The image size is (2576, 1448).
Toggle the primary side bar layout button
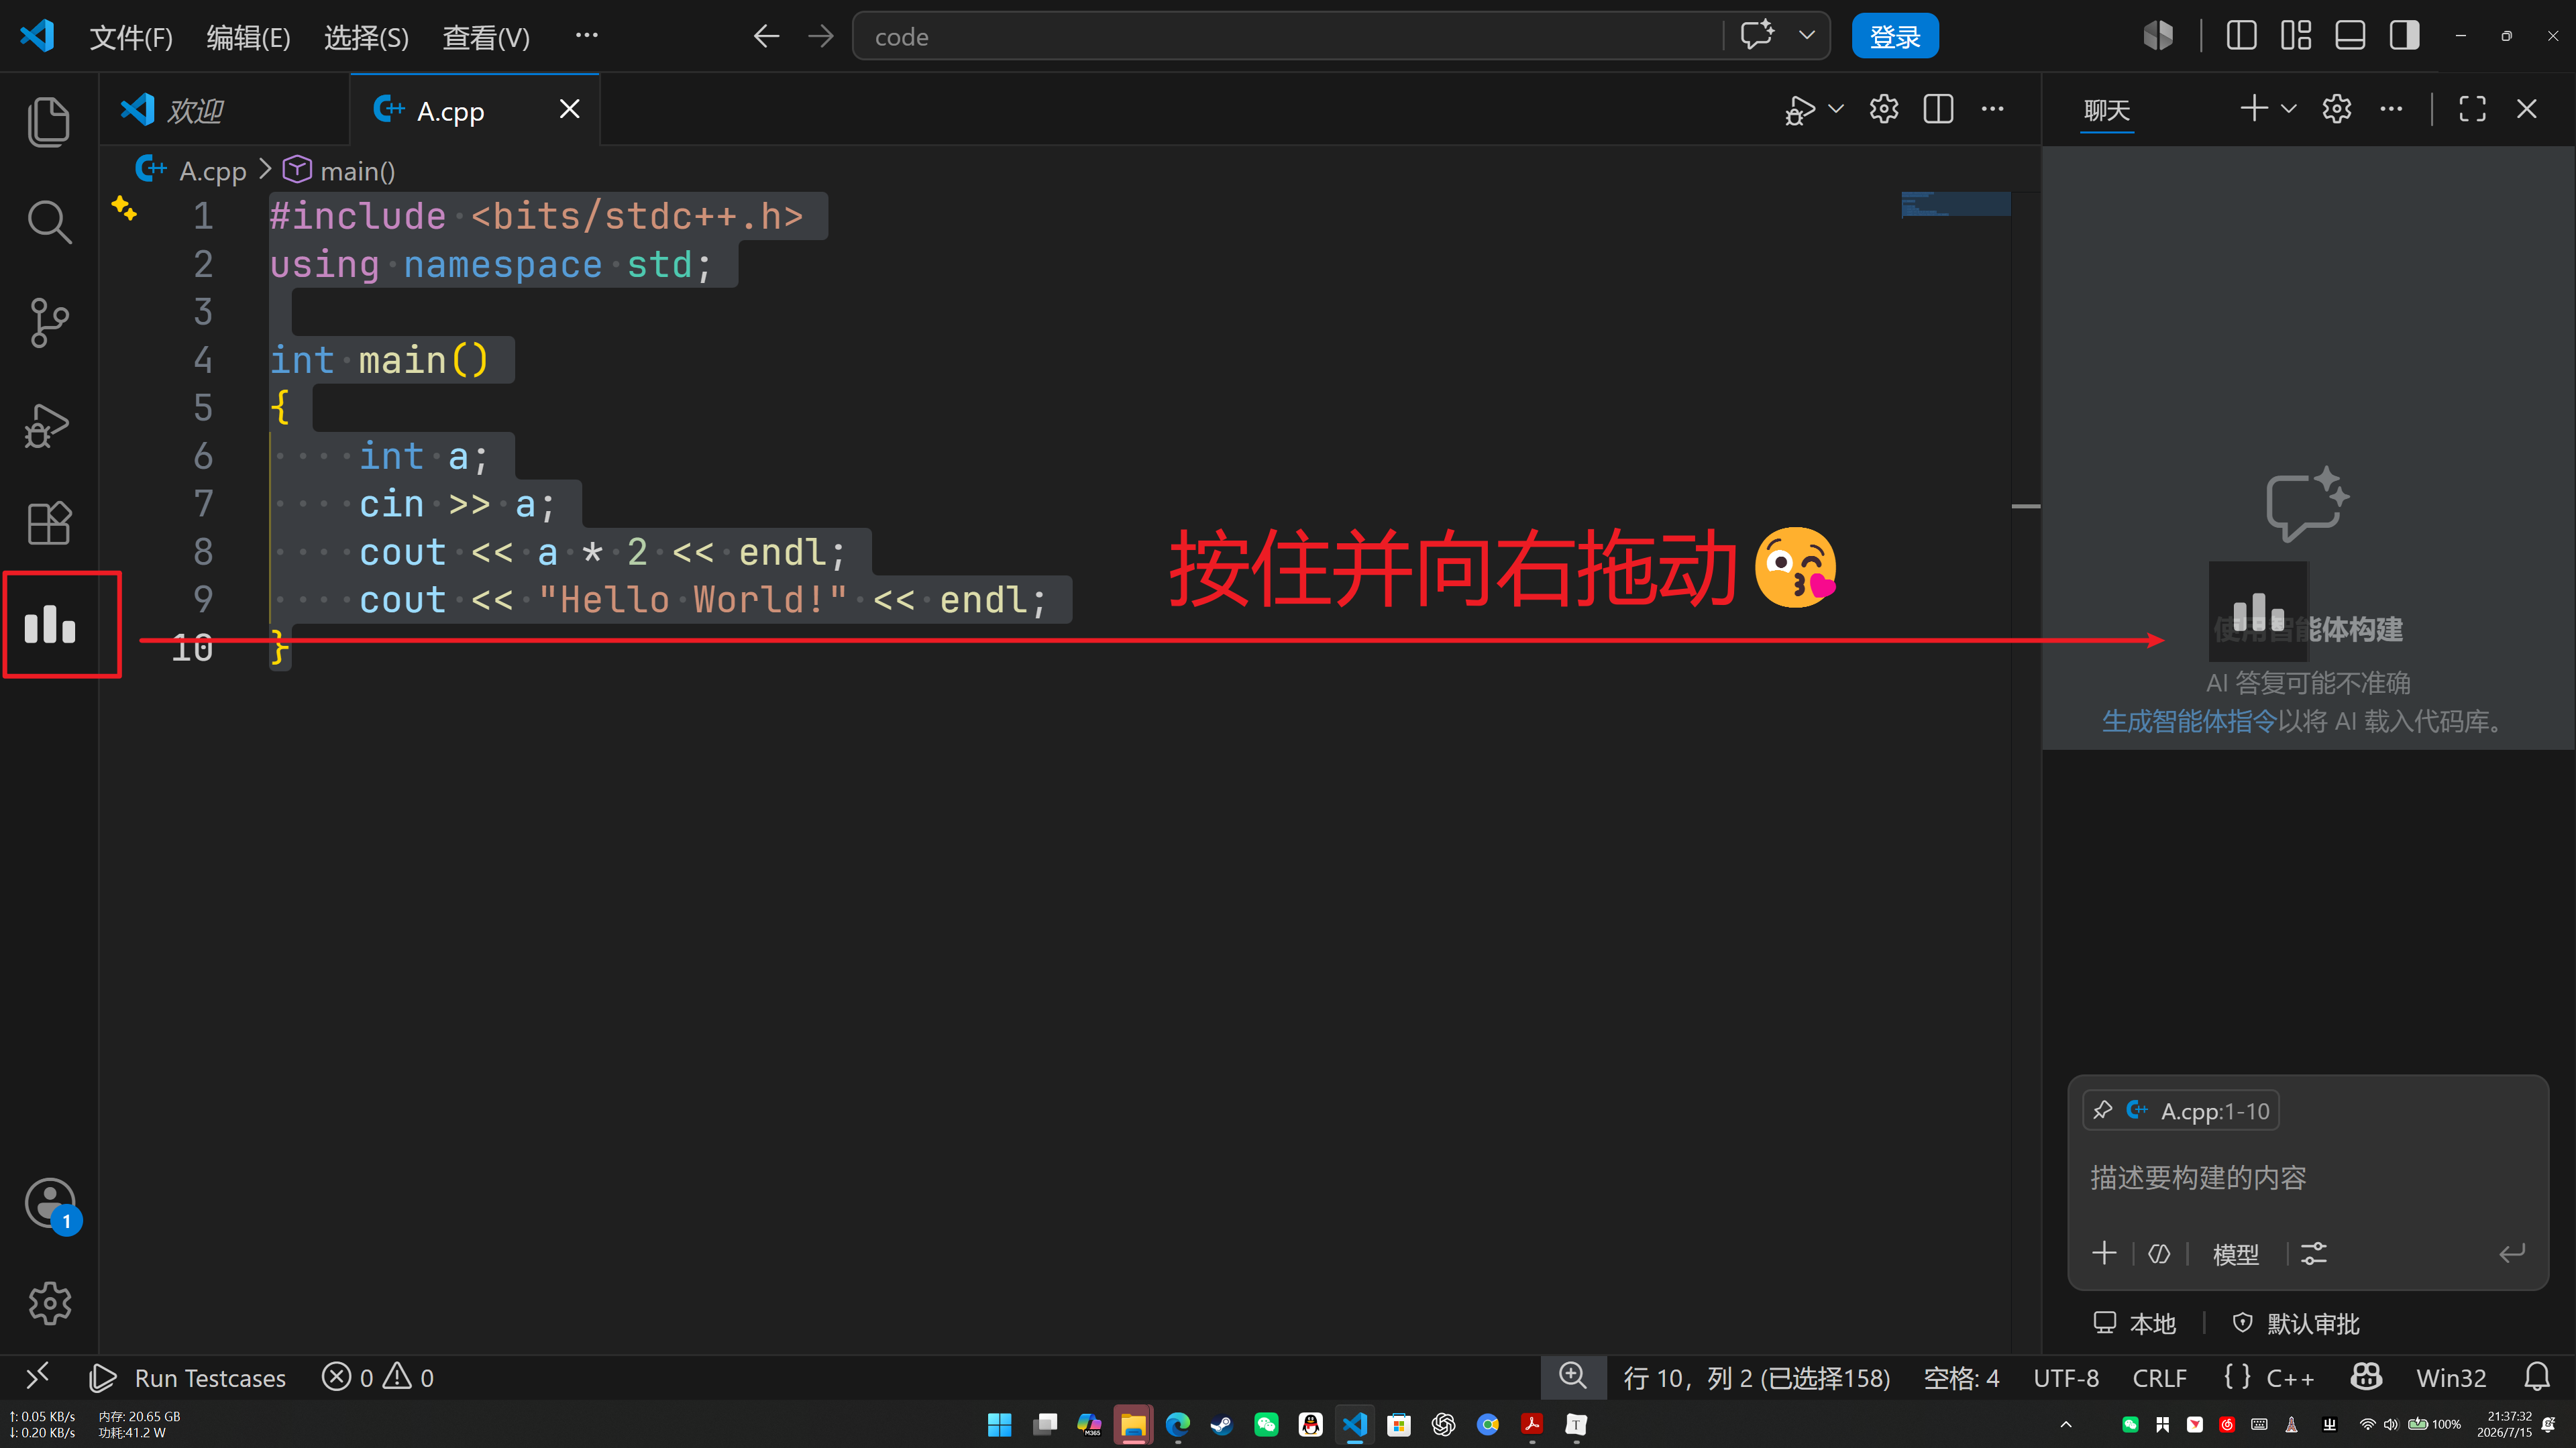2241,36
